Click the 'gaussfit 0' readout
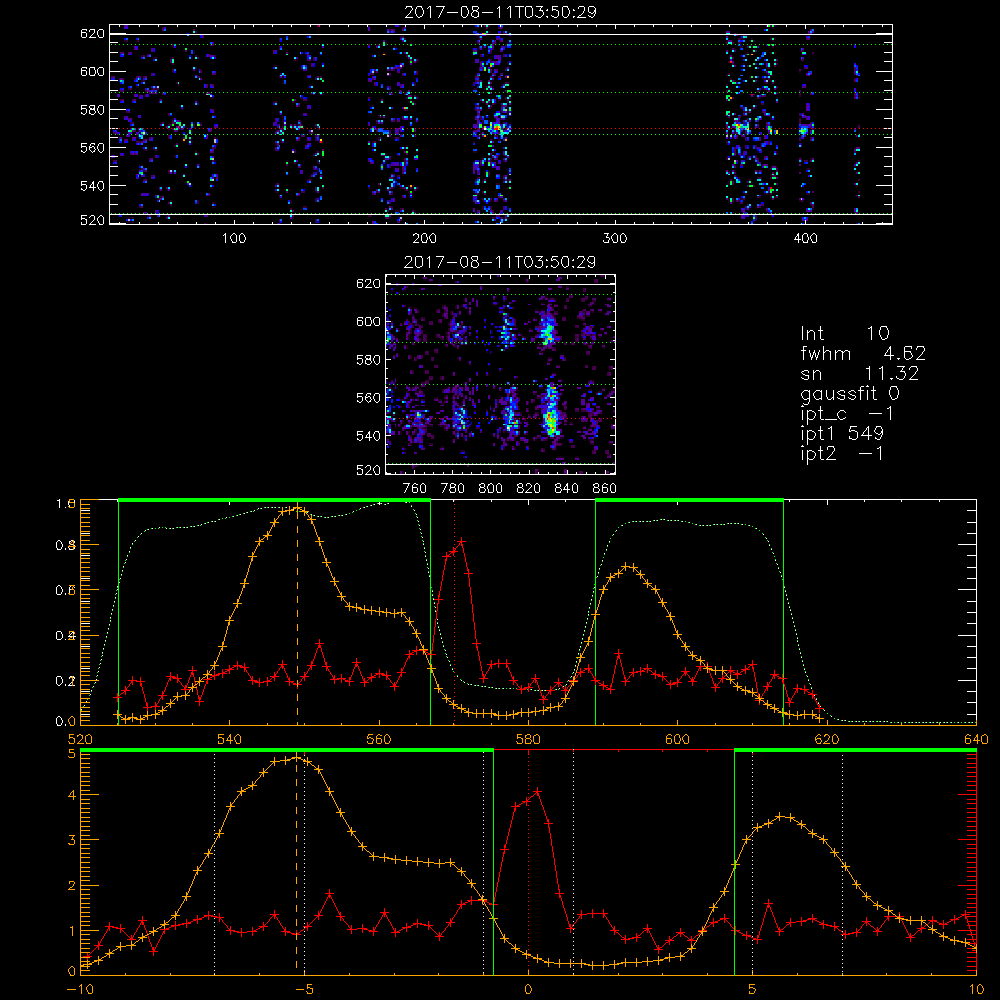Image resolution: width=1000 pixels, height=1000 pixels. pyautogui.click(x=849, y=393)
